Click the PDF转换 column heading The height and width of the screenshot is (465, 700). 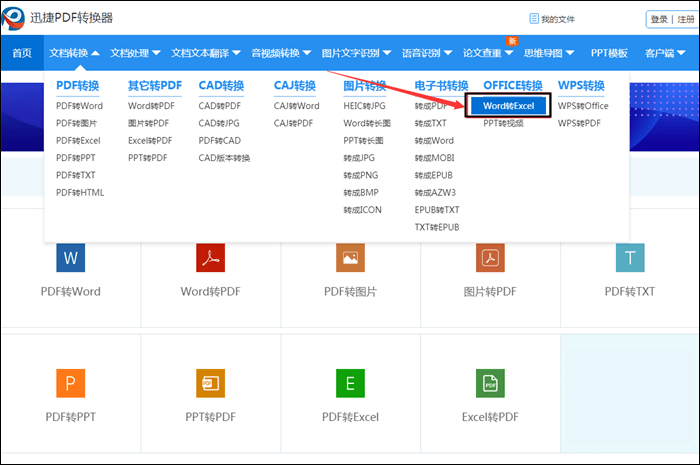[x=78, y=85]
